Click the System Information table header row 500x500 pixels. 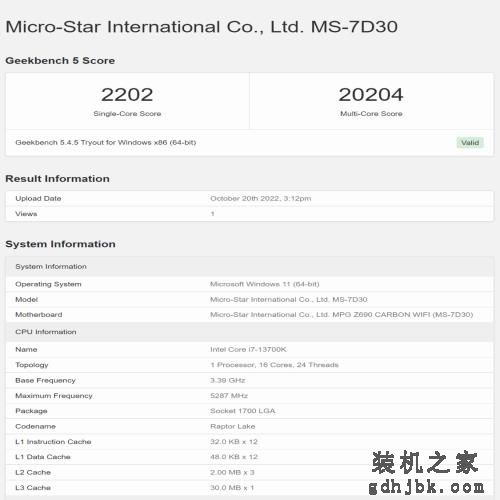[x=249, y=267]
